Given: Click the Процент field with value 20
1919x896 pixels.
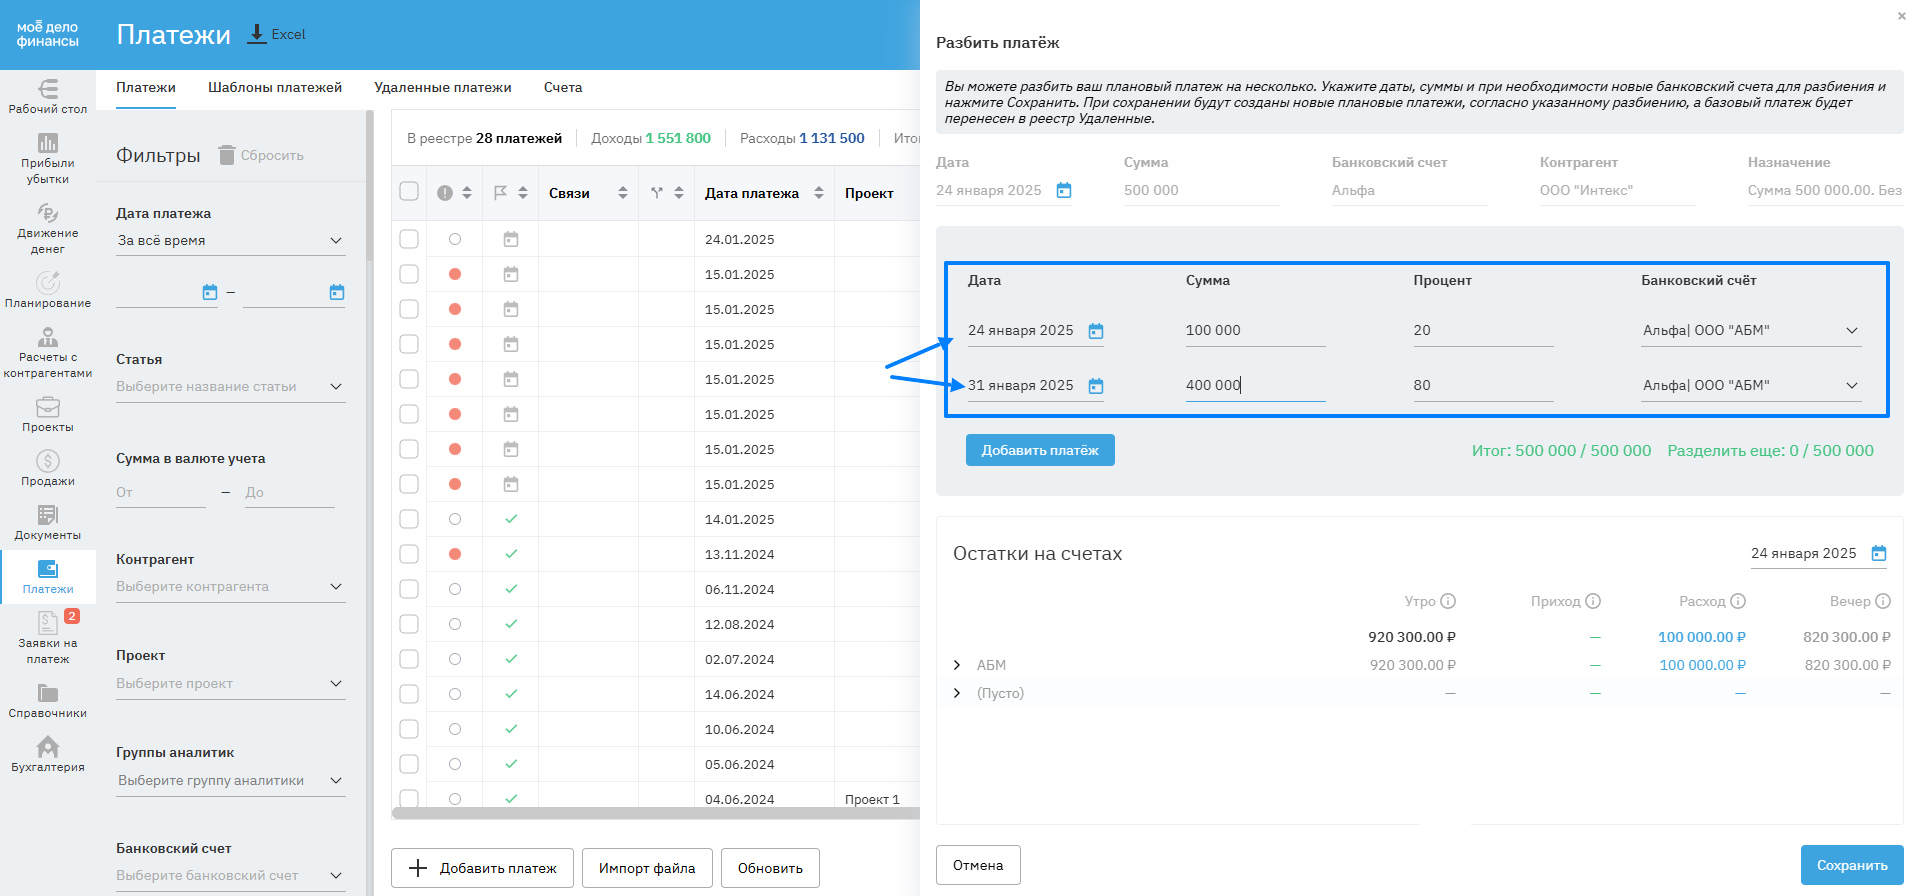Looking at the screenshot, I should [x=1482, y=331].
